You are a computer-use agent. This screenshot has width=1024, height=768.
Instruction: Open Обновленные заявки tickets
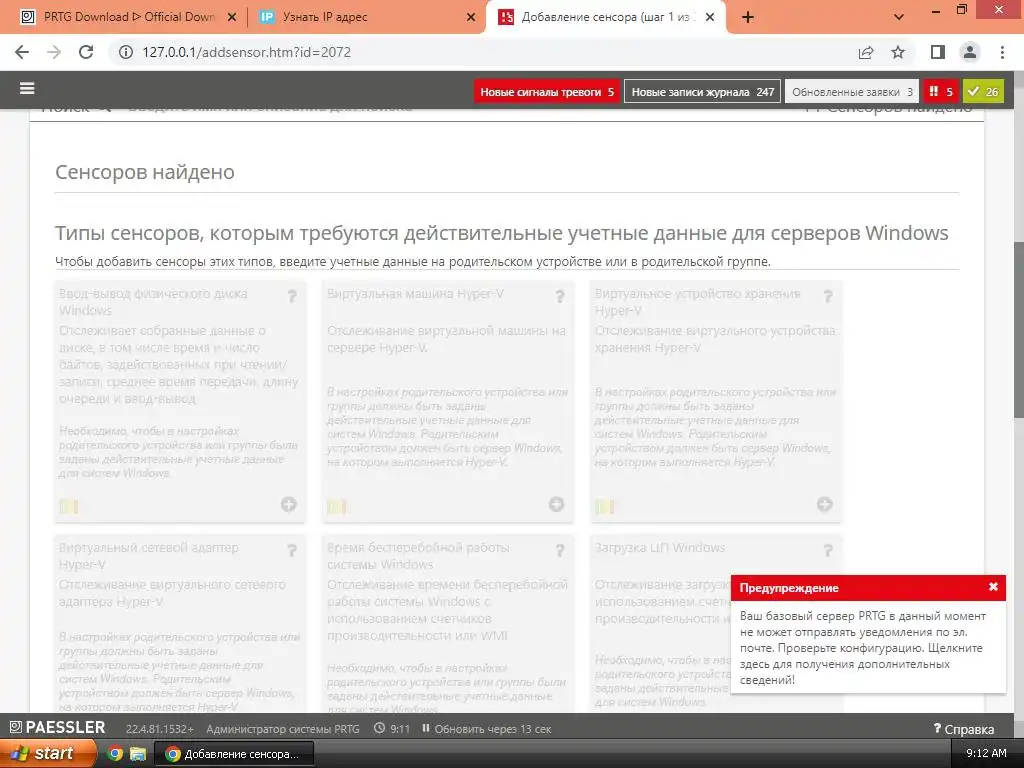coord(852,91)
